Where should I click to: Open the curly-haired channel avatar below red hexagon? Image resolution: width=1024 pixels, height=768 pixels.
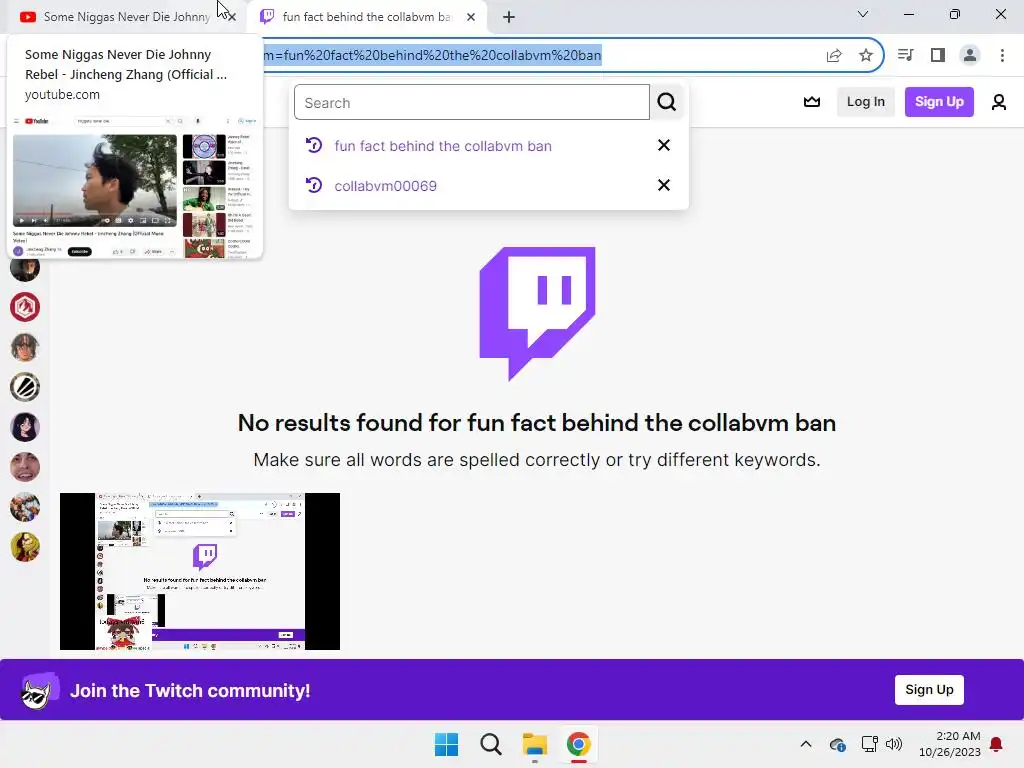click(25, 347)
